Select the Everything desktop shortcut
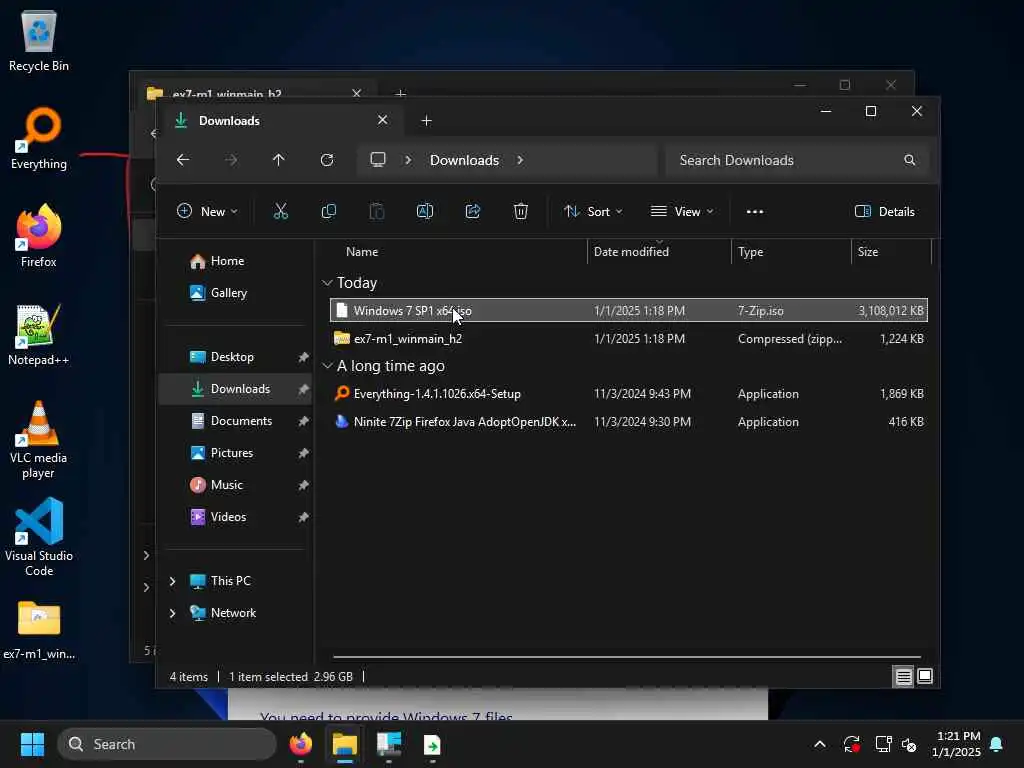This screenshot has width=1024, height=768. (39, 138)
